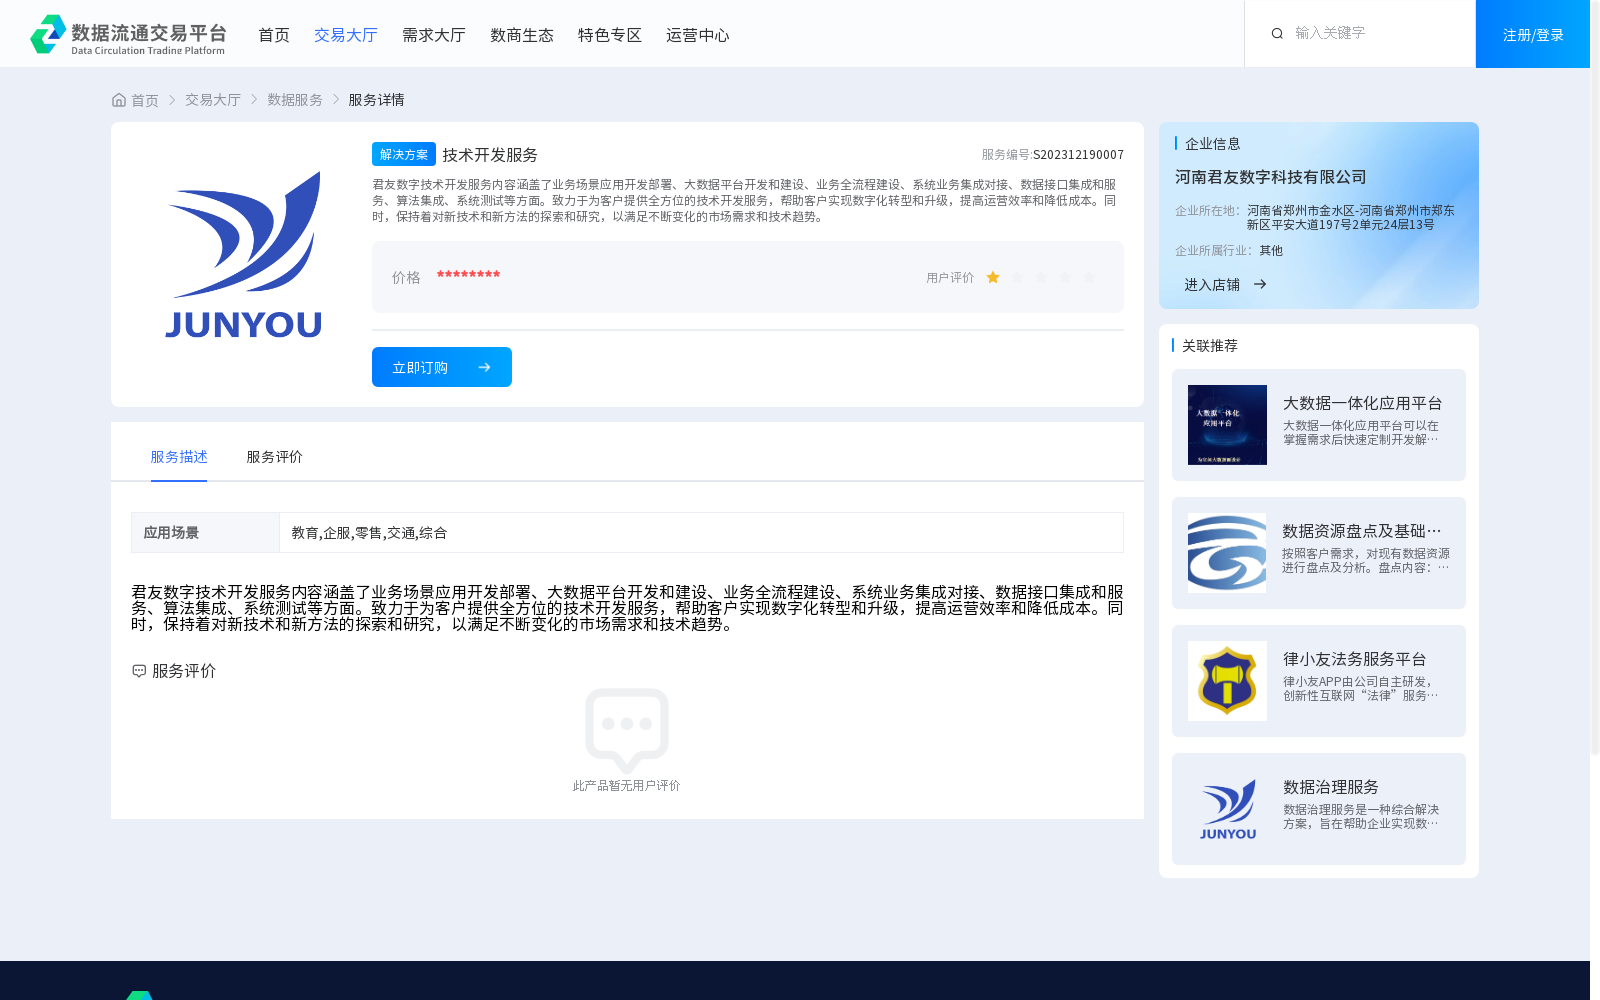Click the masked price asterisks
Viewport: 1600px width, 1000px height.
468,275
